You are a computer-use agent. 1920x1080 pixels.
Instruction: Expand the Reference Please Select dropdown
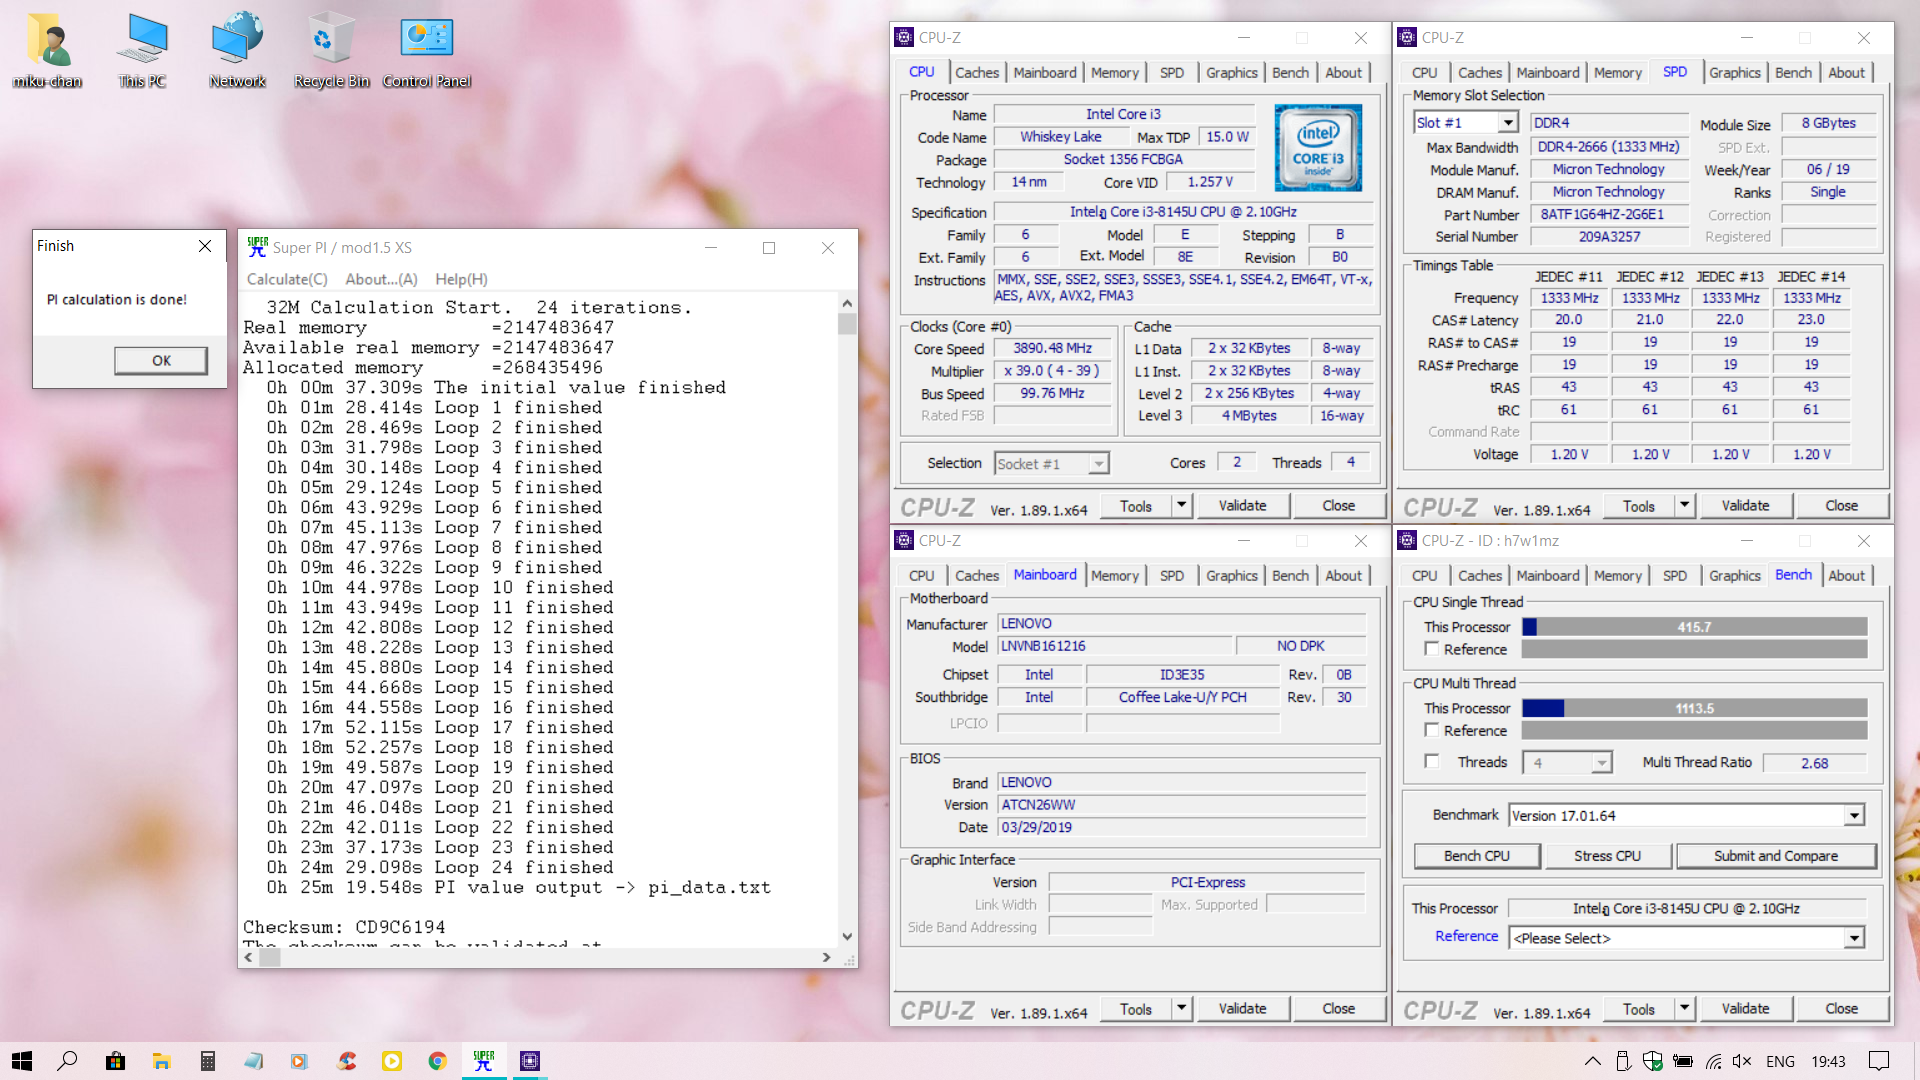tap(1854, 938)
